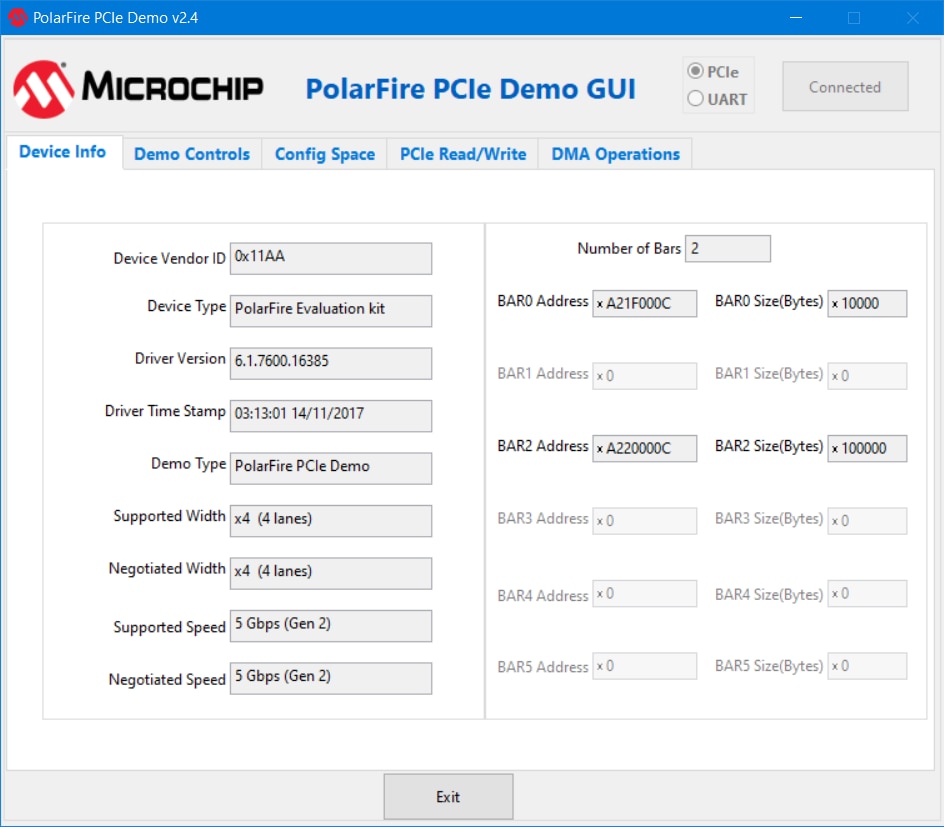
Task: Click the Number of Bars label
Action: (629, 248)
